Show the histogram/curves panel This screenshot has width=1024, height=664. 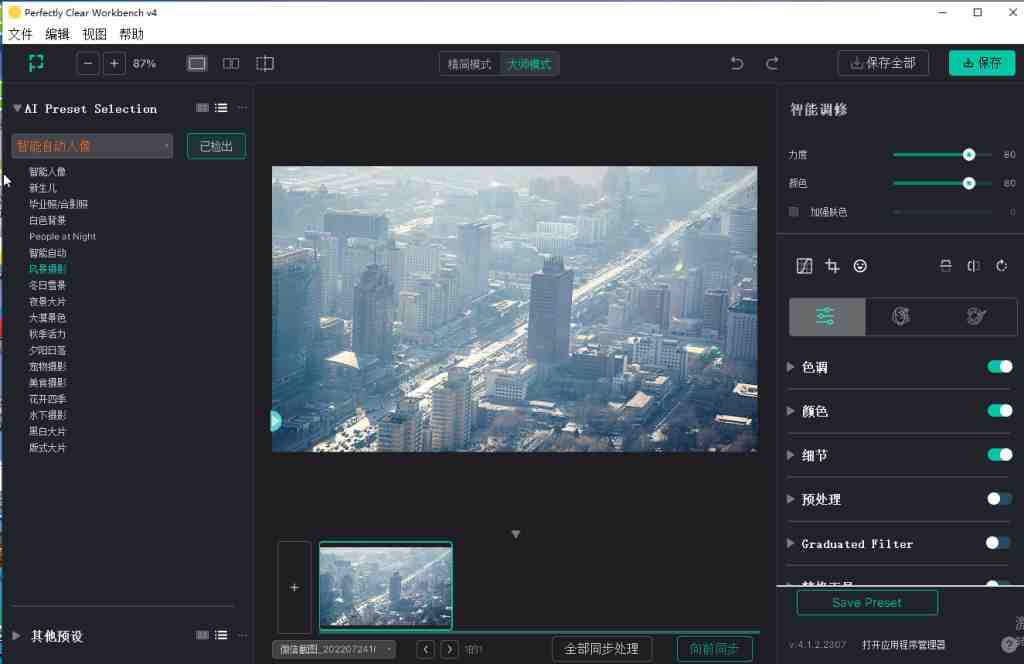805,266
